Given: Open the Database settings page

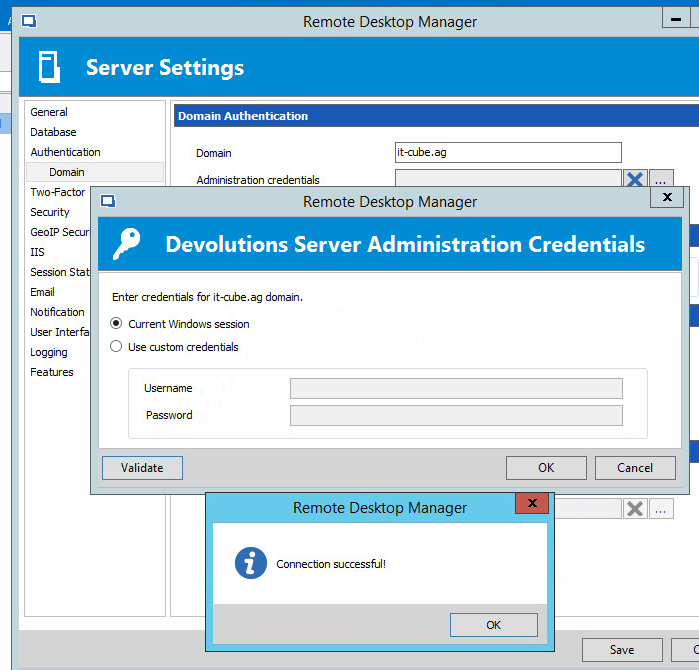Looking at the screenshot, I should pos(53,132).
